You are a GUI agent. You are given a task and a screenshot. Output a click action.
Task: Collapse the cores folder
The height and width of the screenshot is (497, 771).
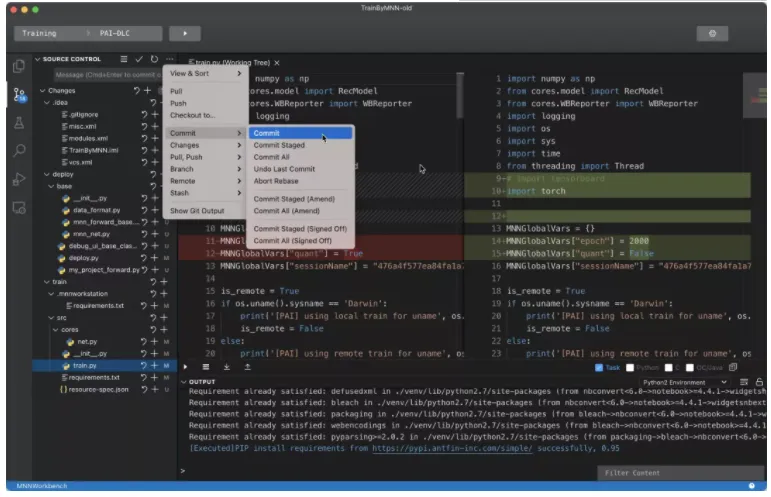tap(56, 330)
